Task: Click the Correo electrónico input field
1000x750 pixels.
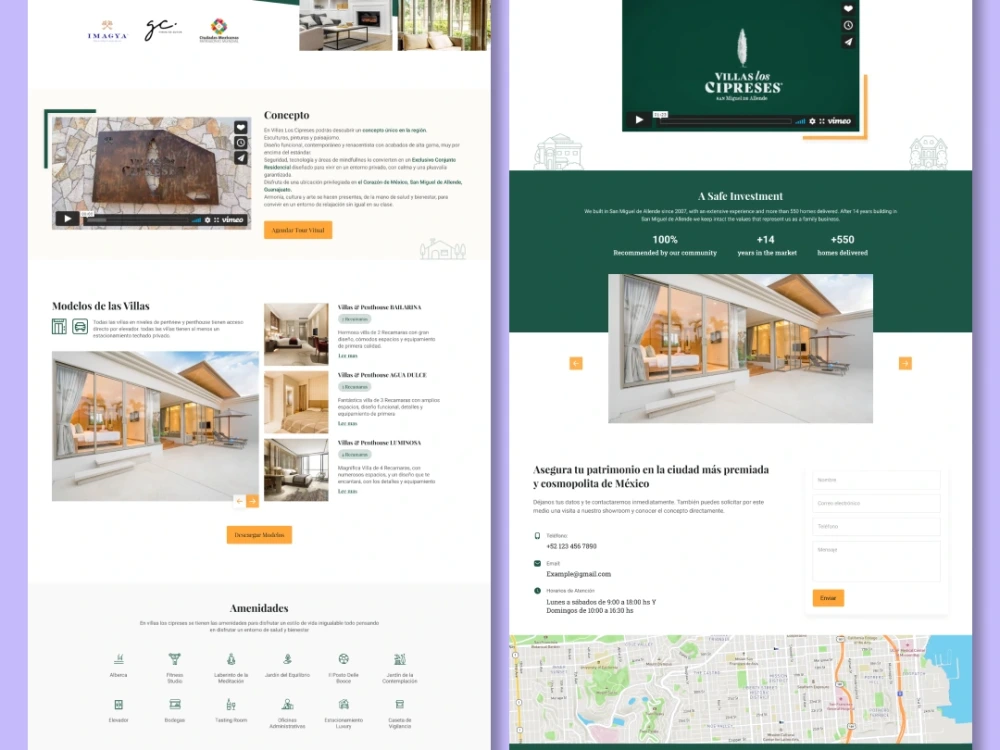Action: pyautogui.click(x=876, y=503)
